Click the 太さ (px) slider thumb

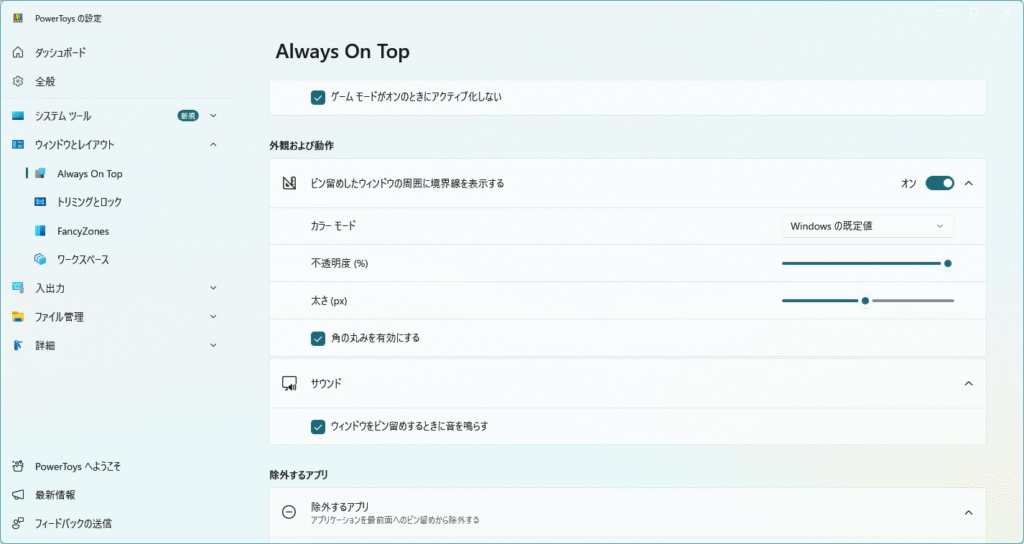[865, 301]
